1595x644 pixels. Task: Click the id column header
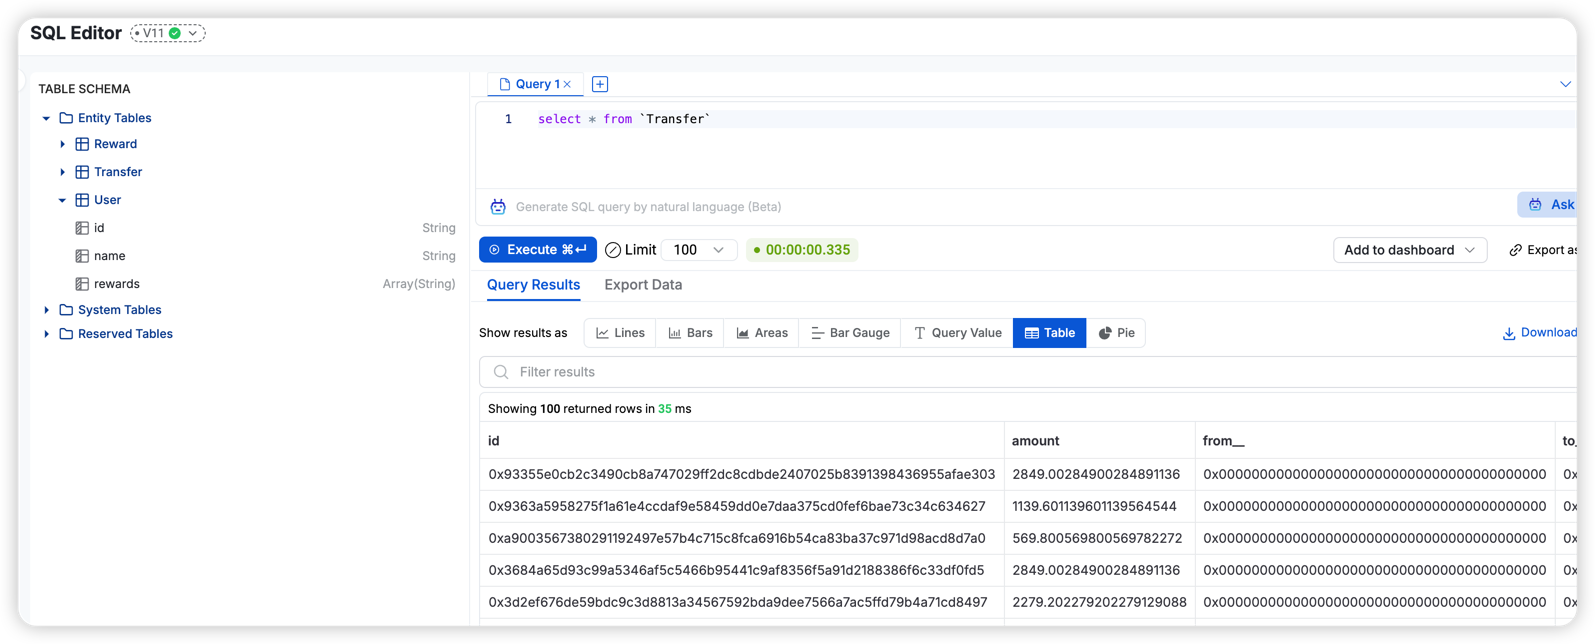click(x=742, y=441)
